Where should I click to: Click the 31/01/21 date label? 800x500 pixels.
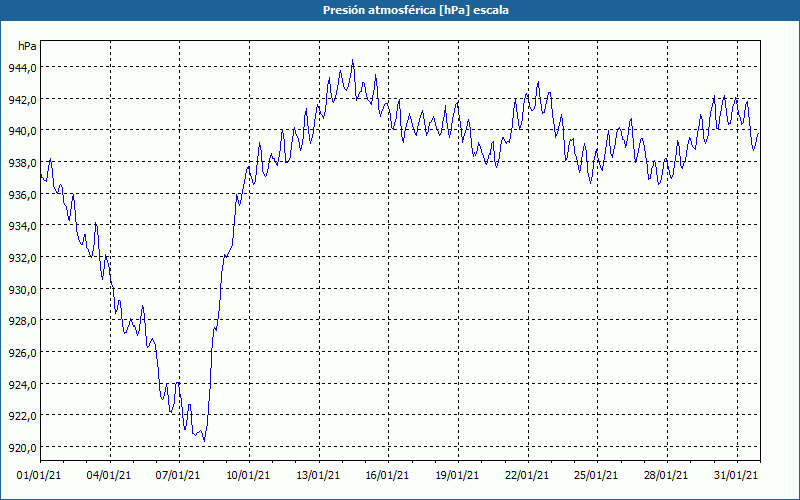[736, 475]
